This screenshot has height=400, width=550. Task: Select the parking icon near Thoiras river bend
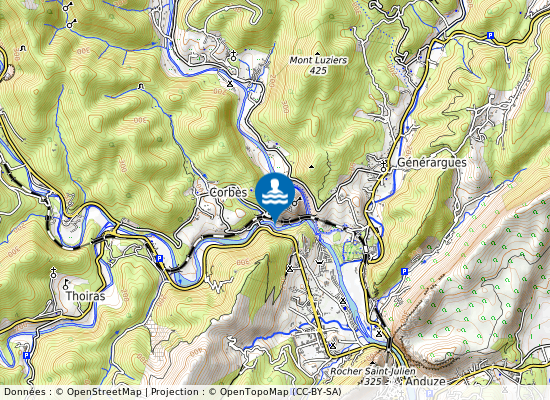click(160, 259)
